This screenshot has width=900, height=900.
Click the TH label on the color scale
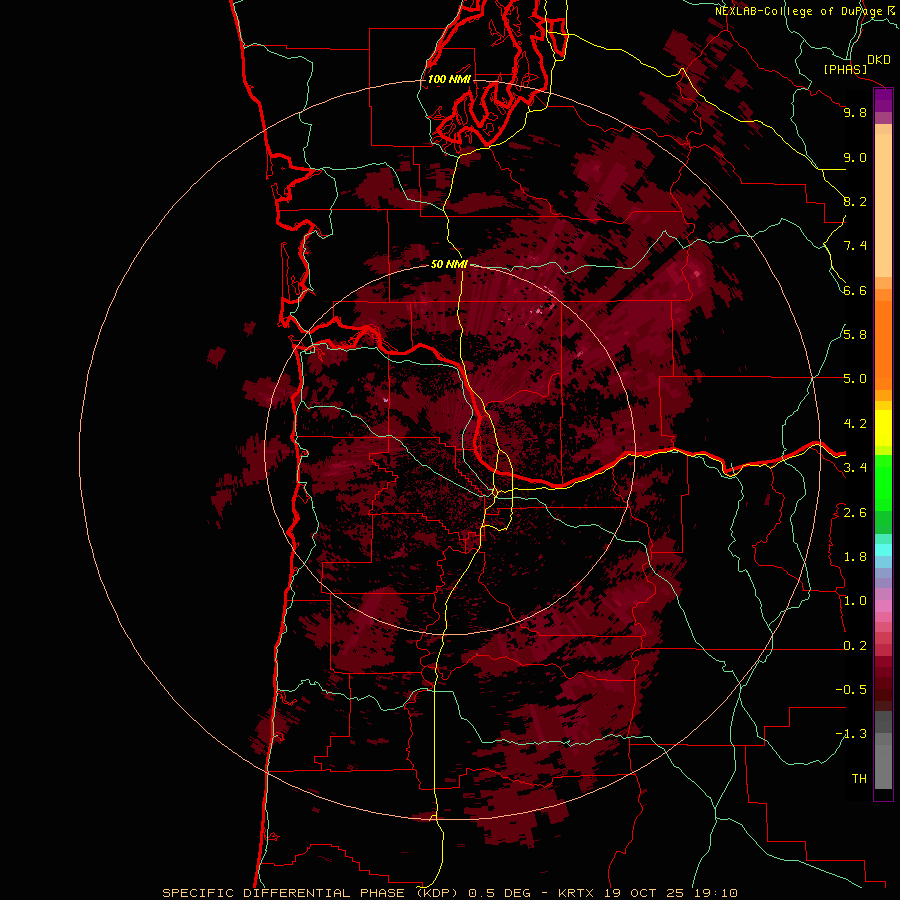[x=859, y=779]
